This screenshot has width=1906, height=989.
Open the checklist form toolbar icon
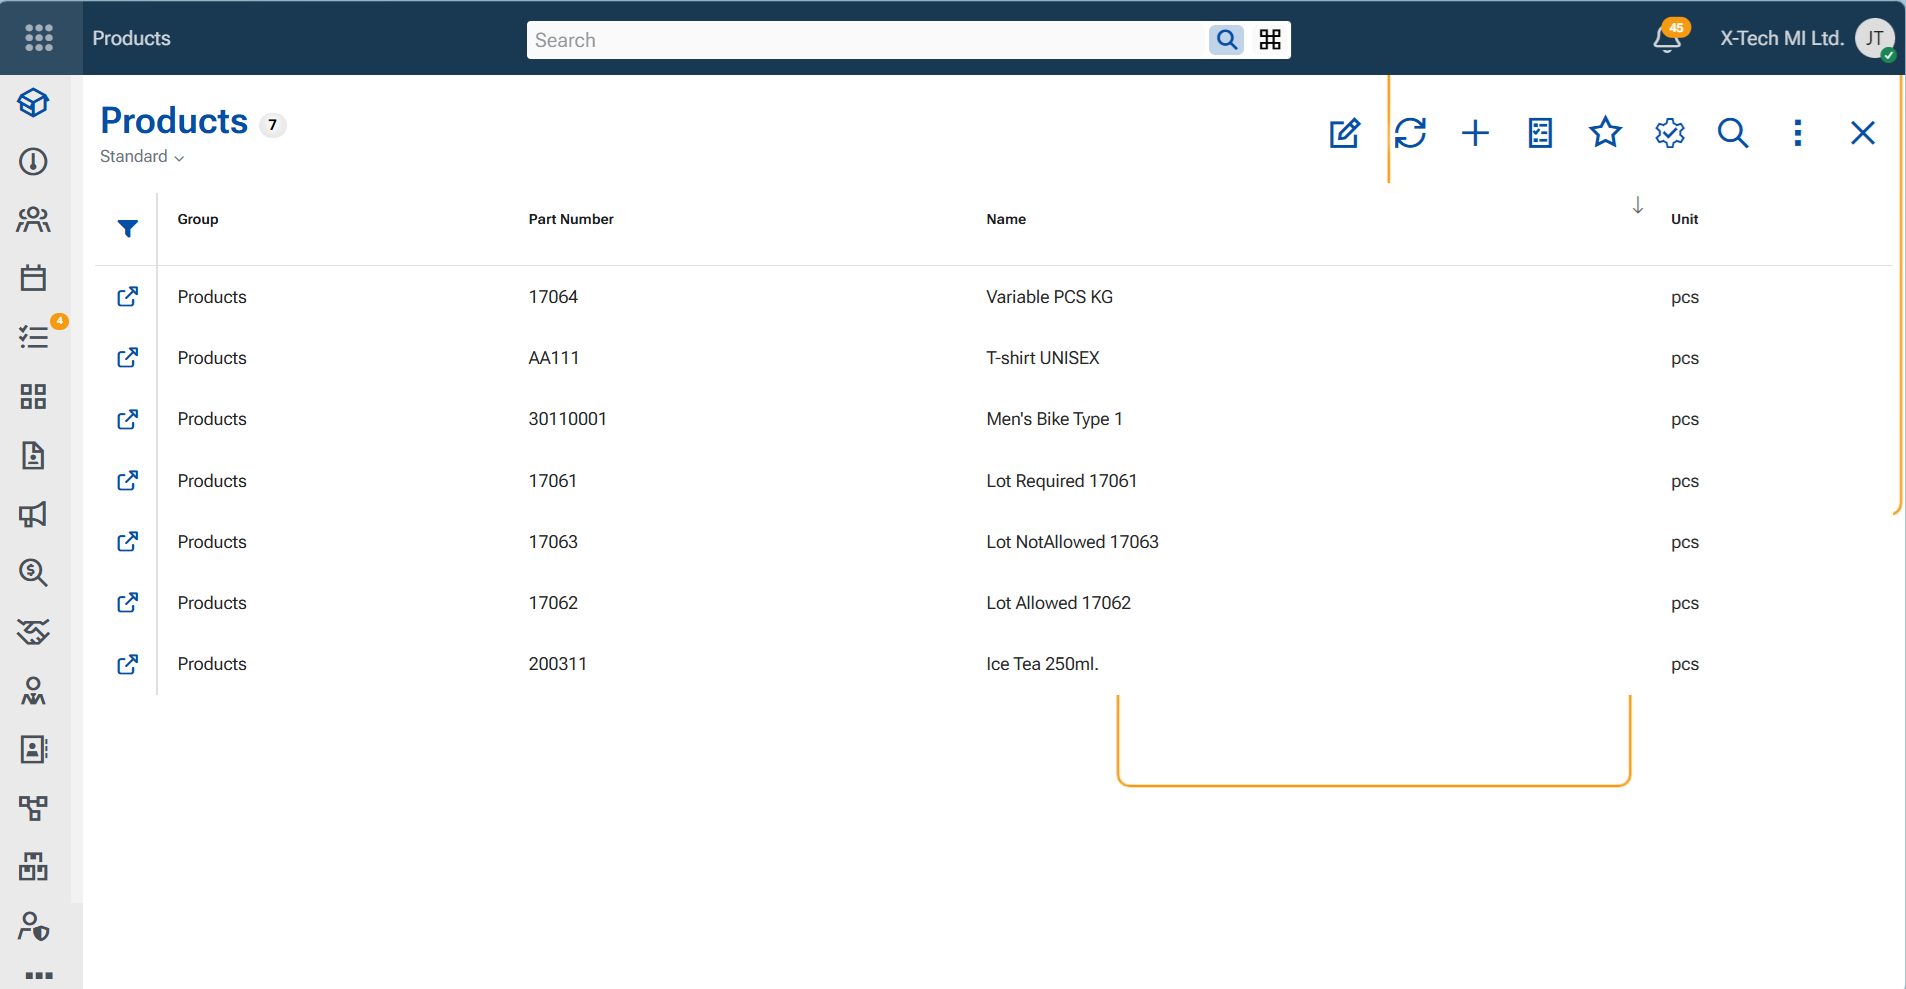pyautogui.click(x=1540, y=133)
